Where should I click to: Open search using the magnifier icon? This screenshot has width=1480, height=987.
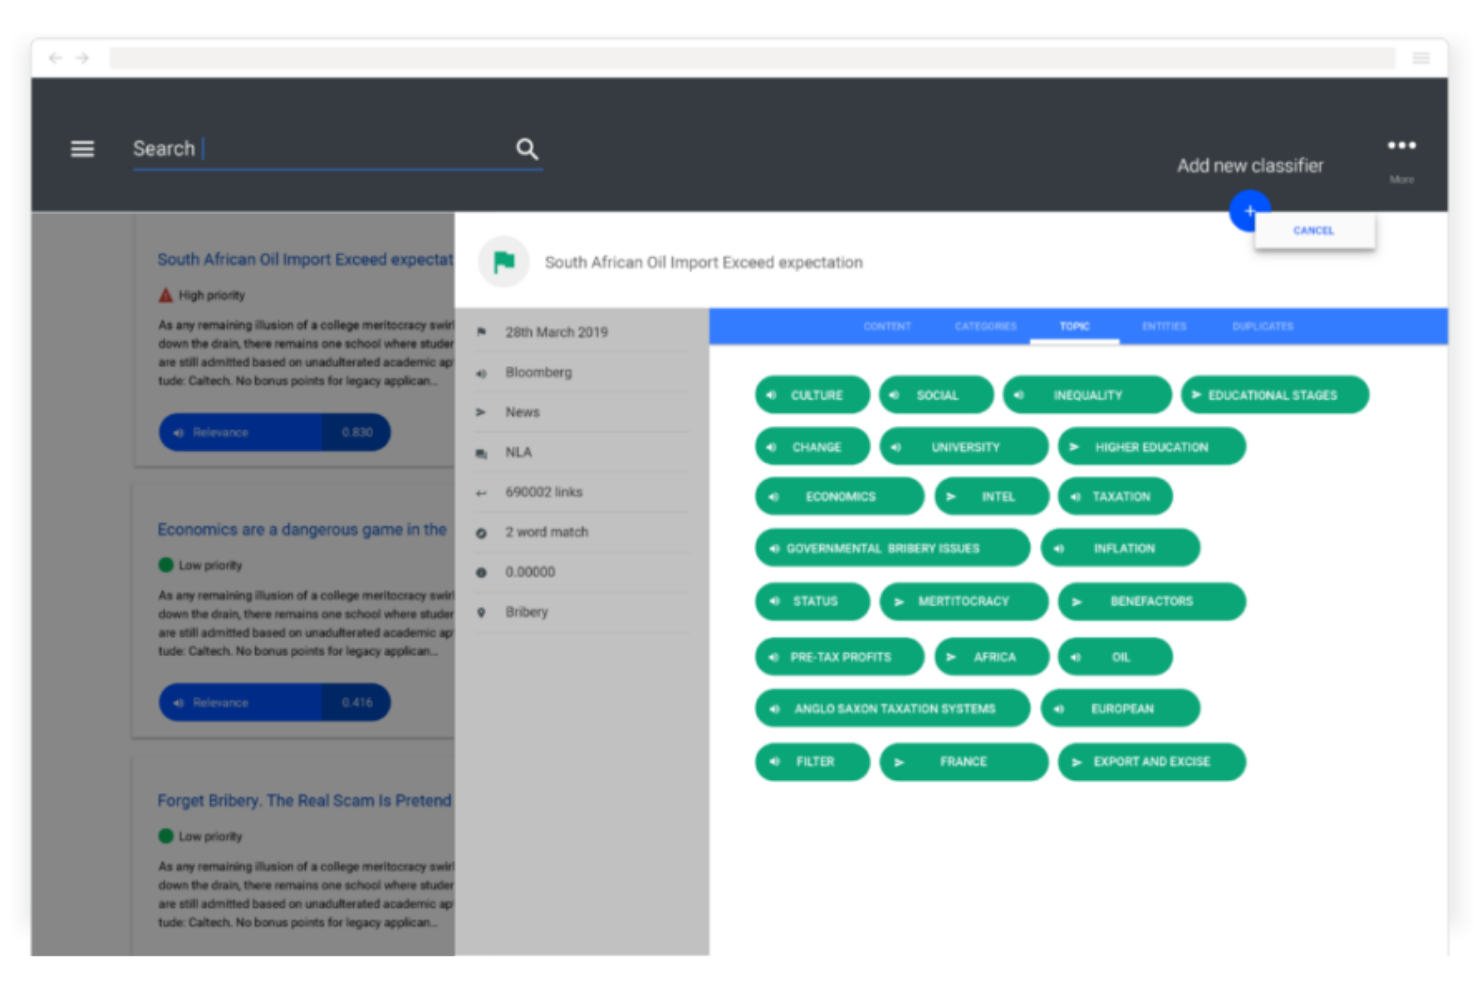527,148
